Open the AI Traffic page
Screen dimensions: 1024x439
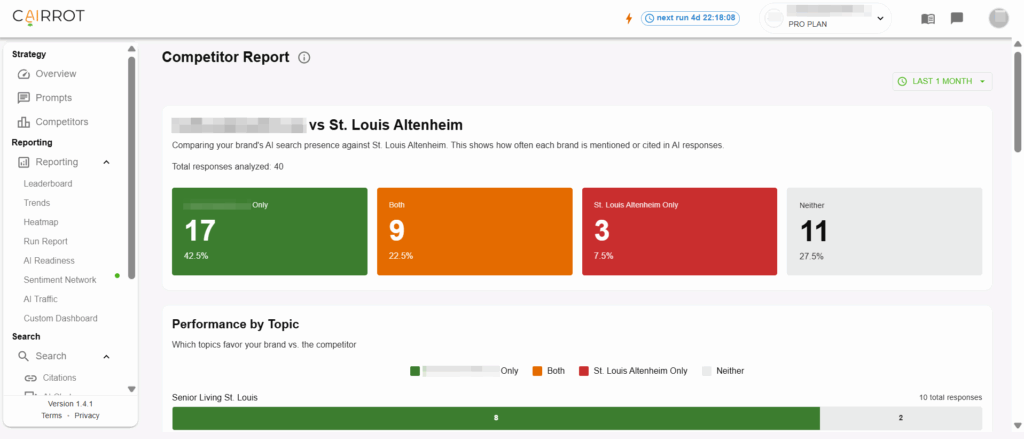pos(40,299)
